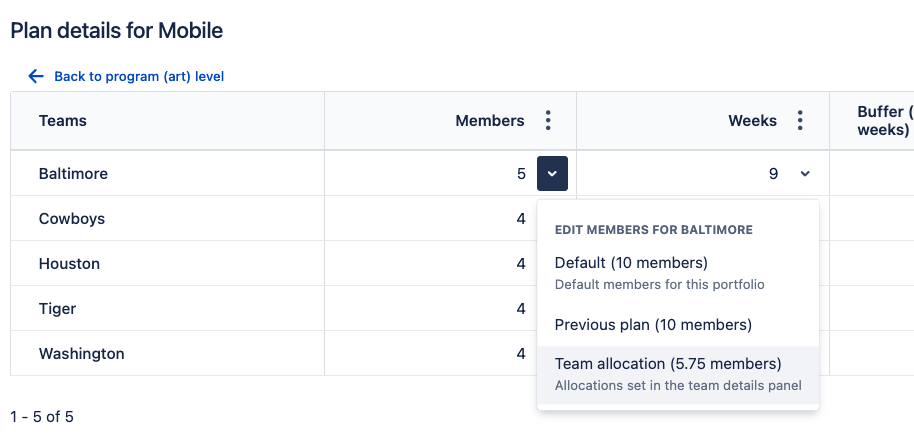Viewport: 914px width, 446px height.
Task: Click the Weeks column header label
Action: pyautogui.click(x=752, y=121)
